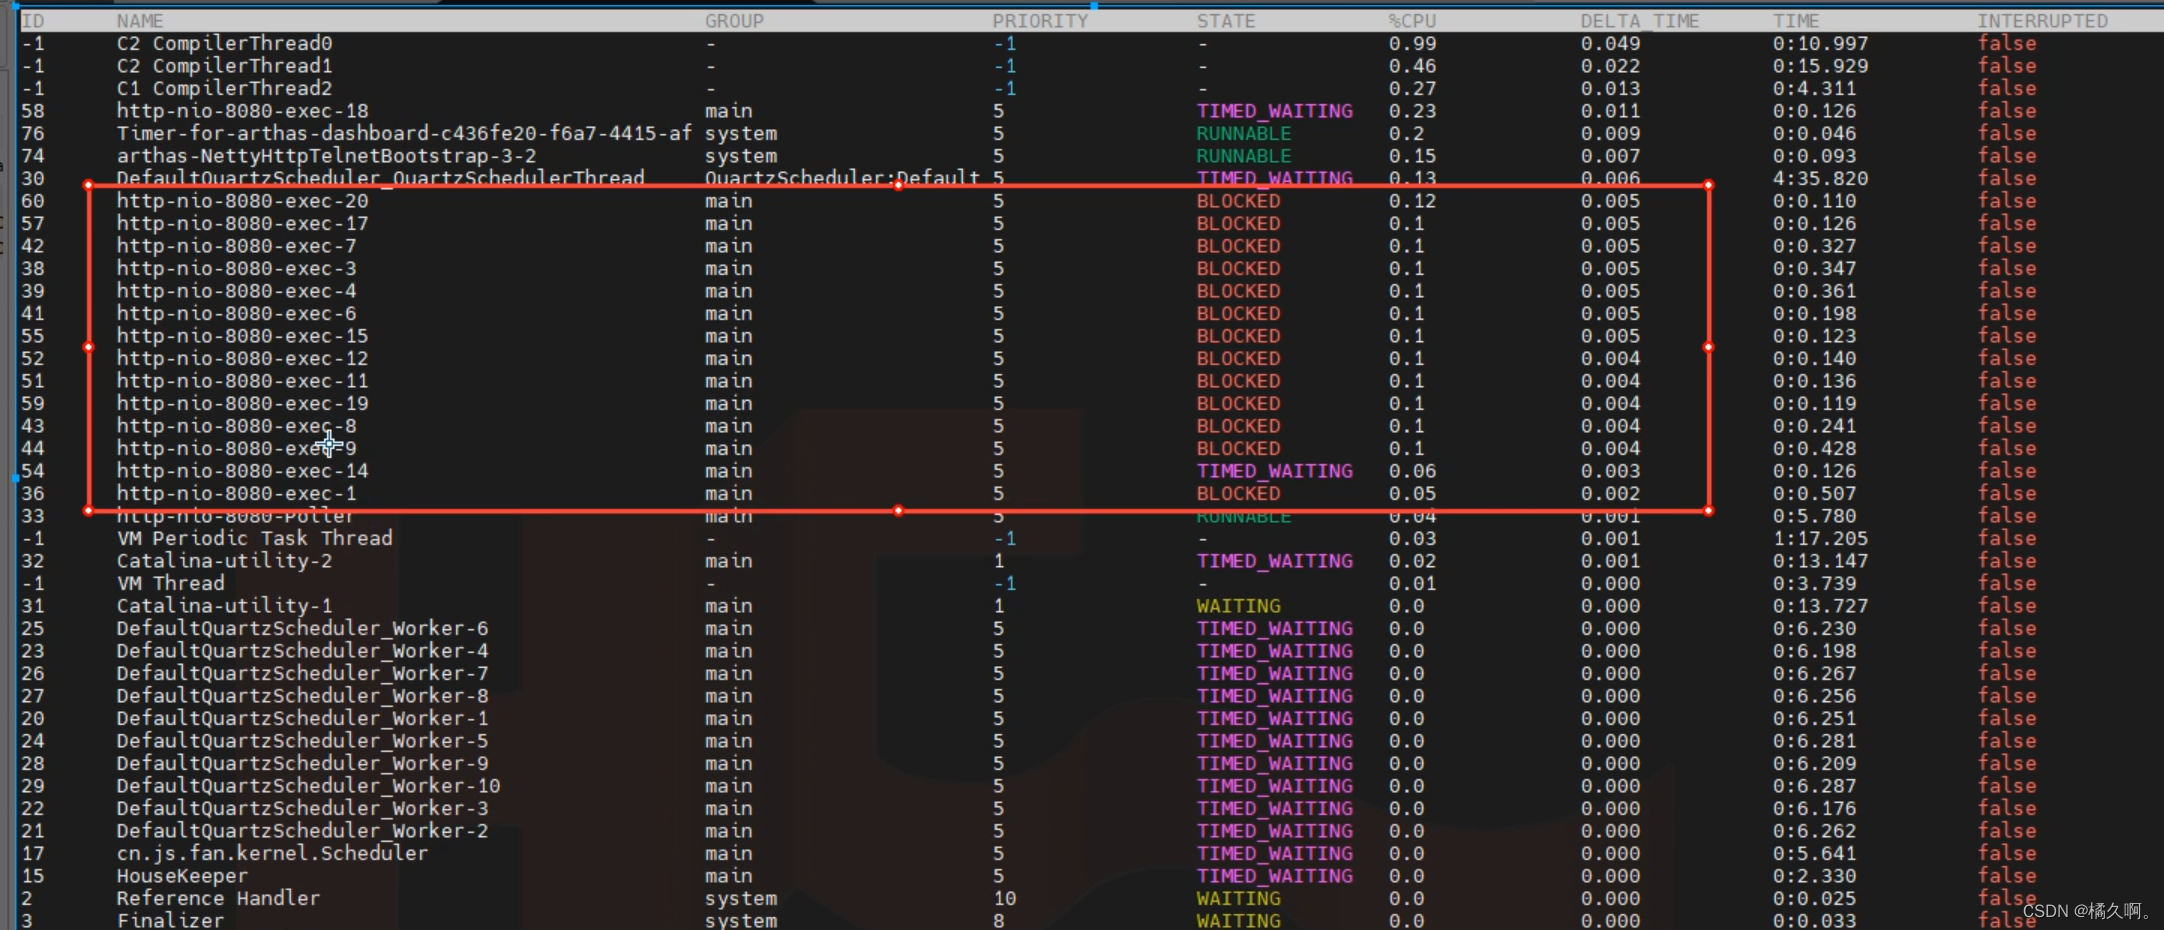Click thread name http-nio-8080-exec-4

[x=236, y=291]
